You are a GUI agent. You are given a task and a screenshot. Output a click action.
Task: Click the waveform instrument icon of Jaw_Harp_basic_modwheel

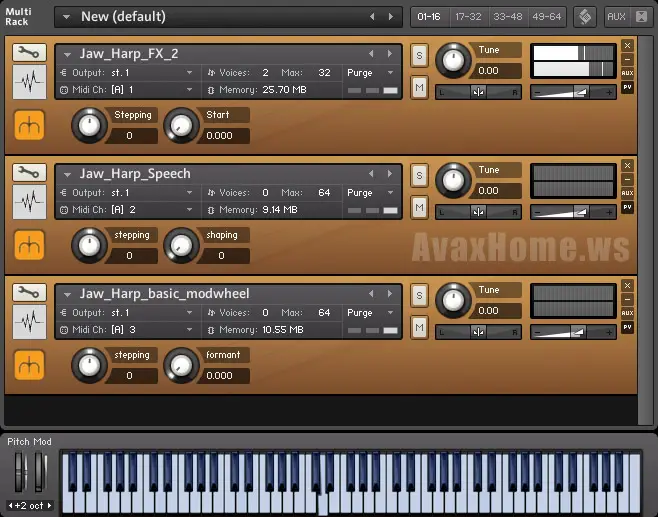pyautogui.click(x=29, y=322)
